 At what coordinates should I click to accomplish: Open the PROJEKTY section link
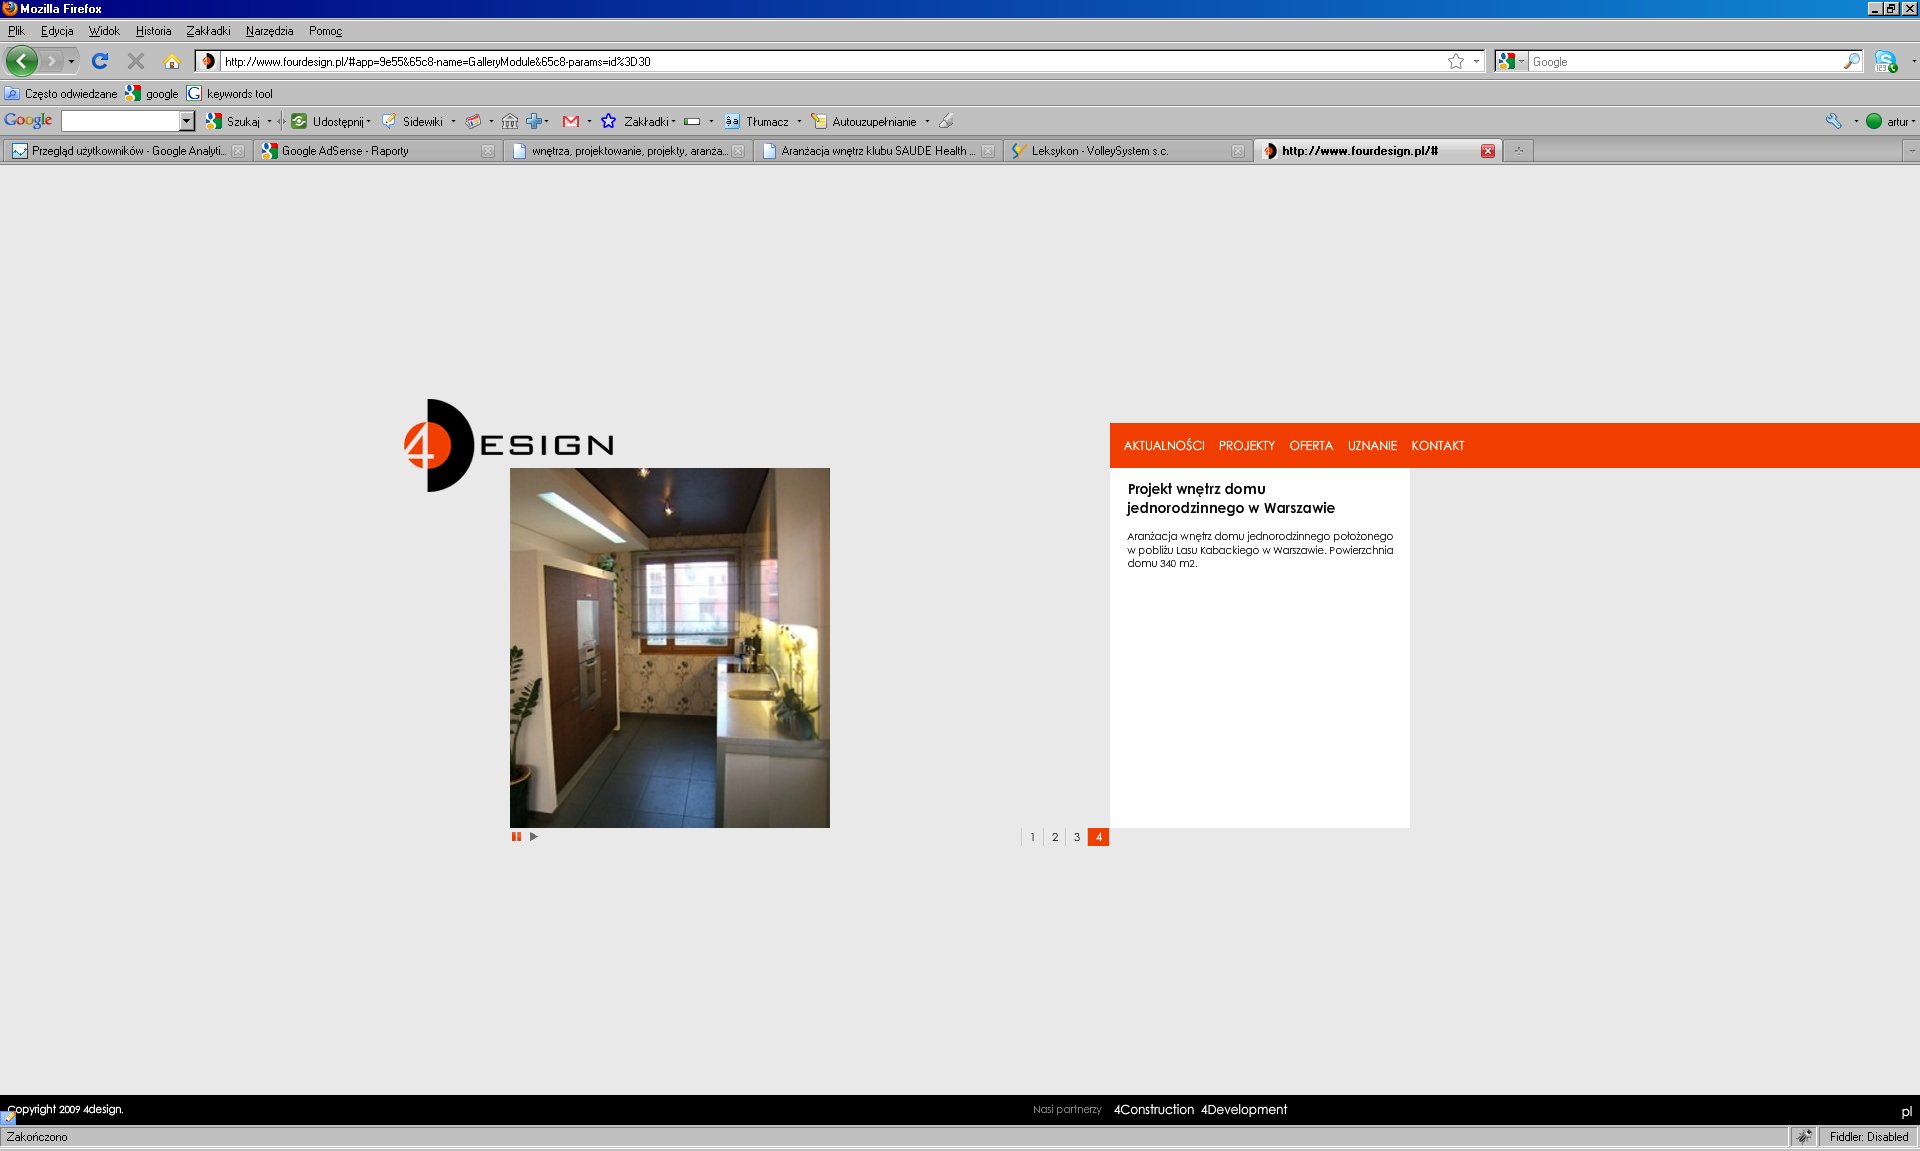[1246, 446]
